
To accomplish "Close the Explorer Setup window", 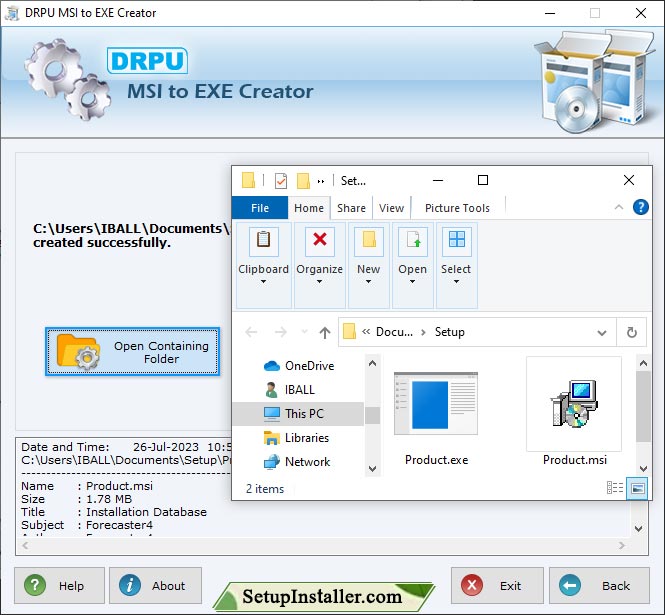I will pyautogui.click(x=629, y=180).
